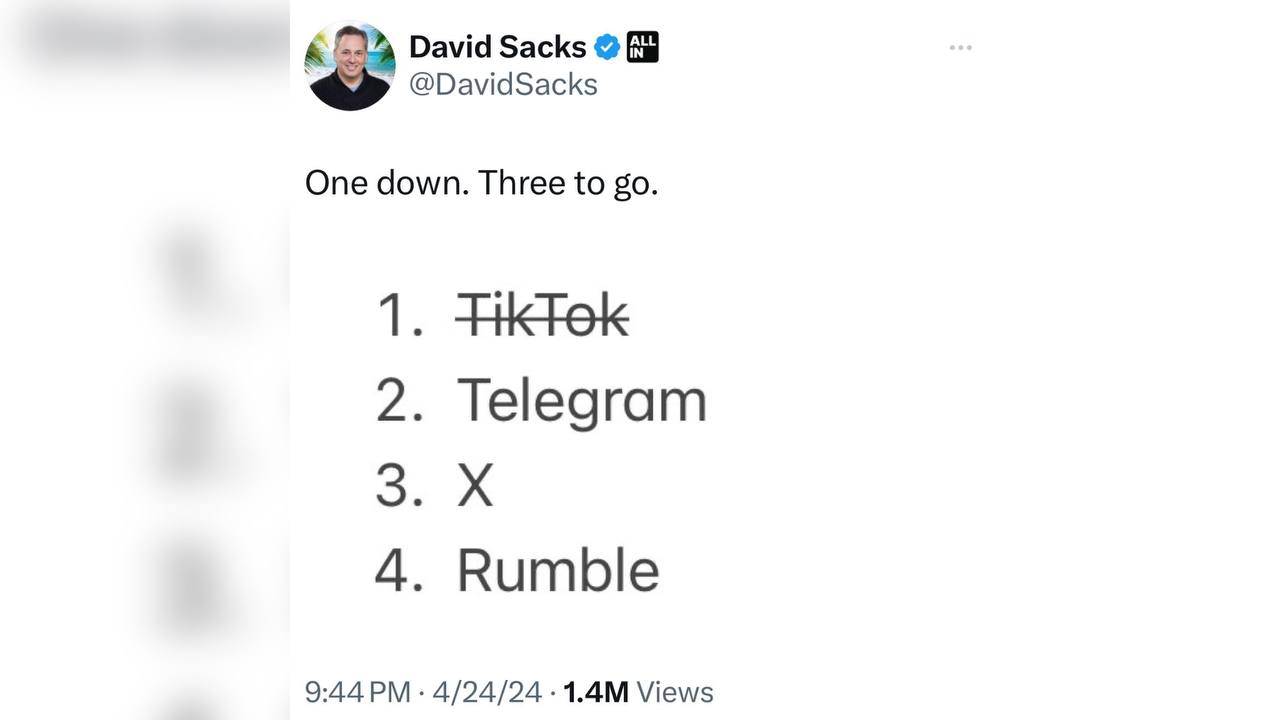
Task: Click the Views label
Action: pos(675,692)
